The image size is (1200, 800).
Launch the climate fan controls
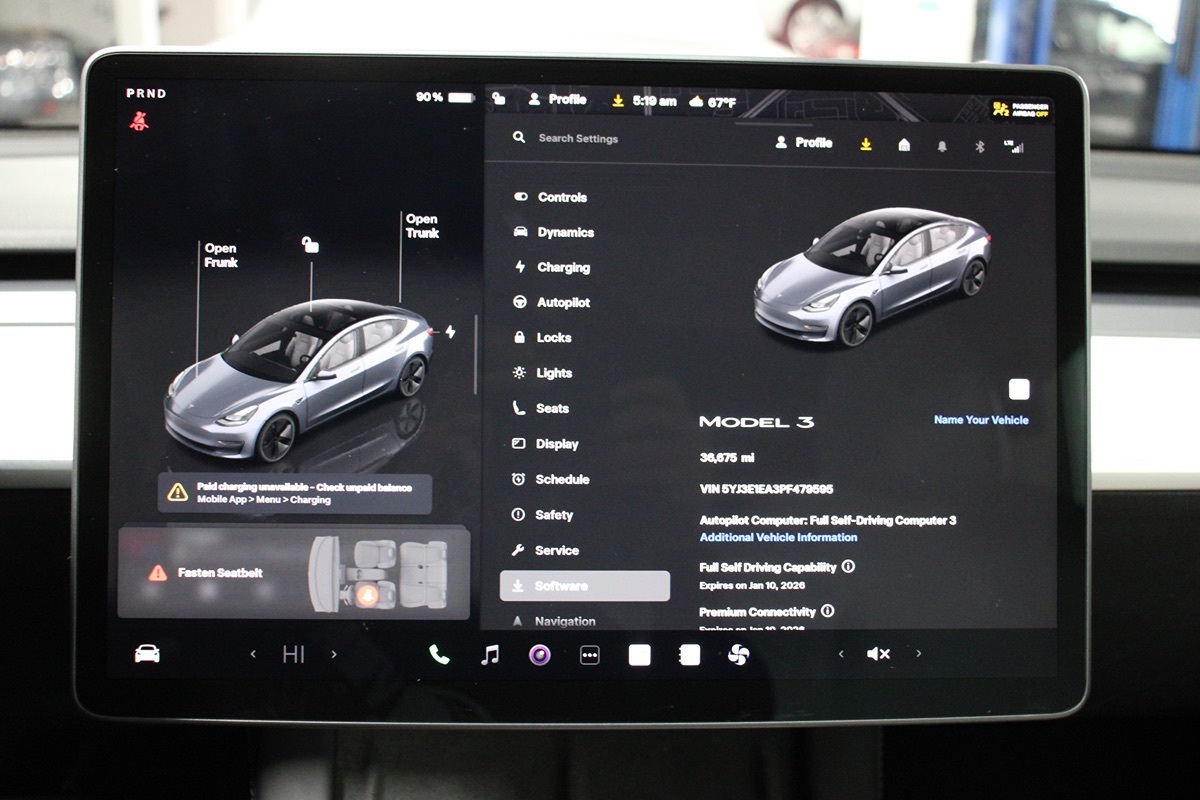click(x=740, y=653)
